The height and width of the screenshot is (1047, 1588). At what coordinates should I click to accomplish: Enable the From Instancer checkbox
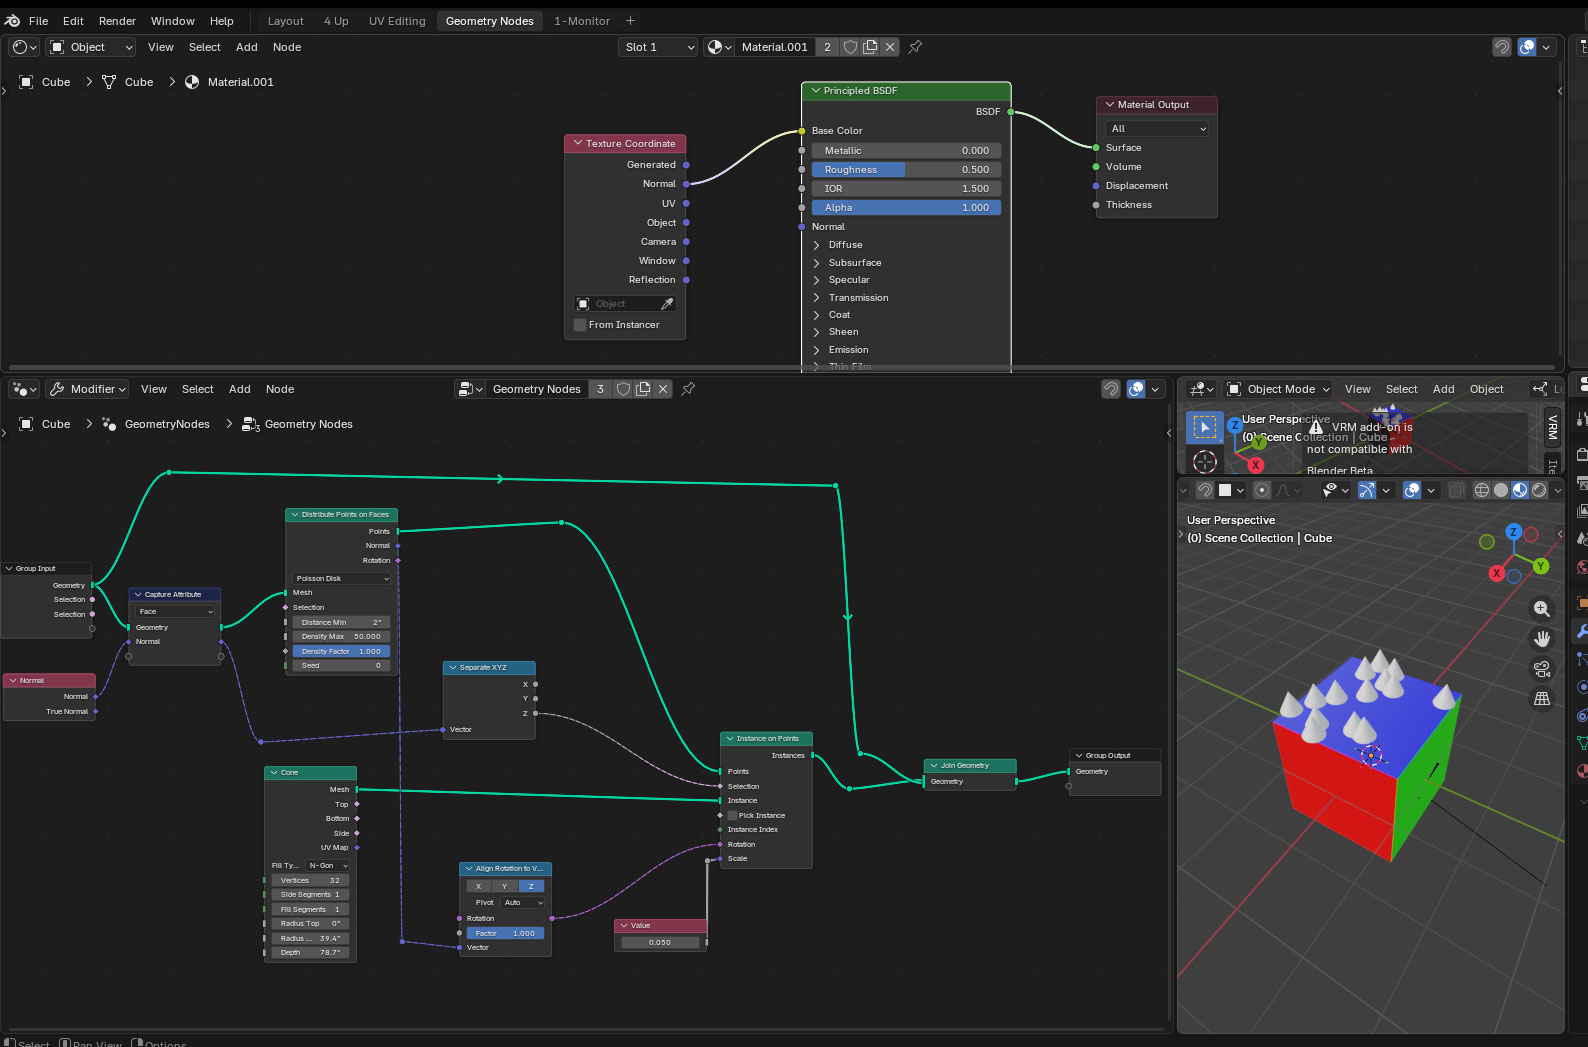[580, 325]
